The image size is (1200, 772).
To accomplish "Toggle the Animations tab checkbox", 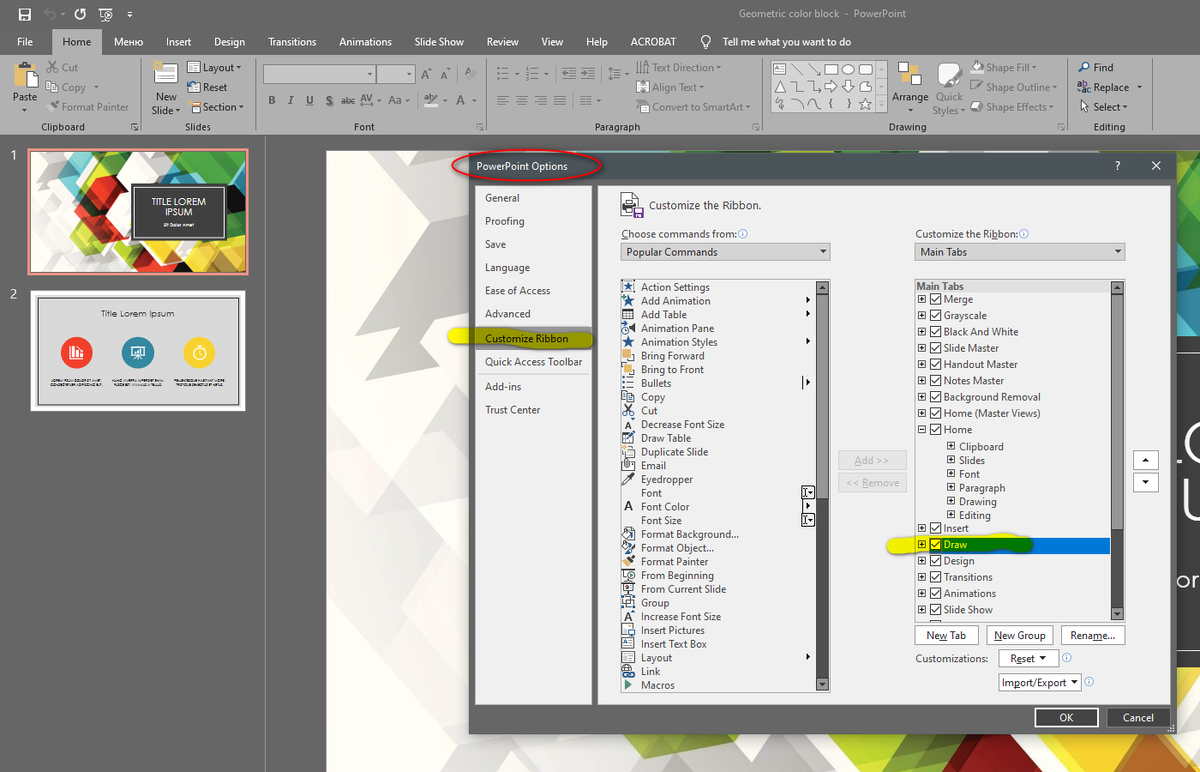I will [x=935, y=593].
